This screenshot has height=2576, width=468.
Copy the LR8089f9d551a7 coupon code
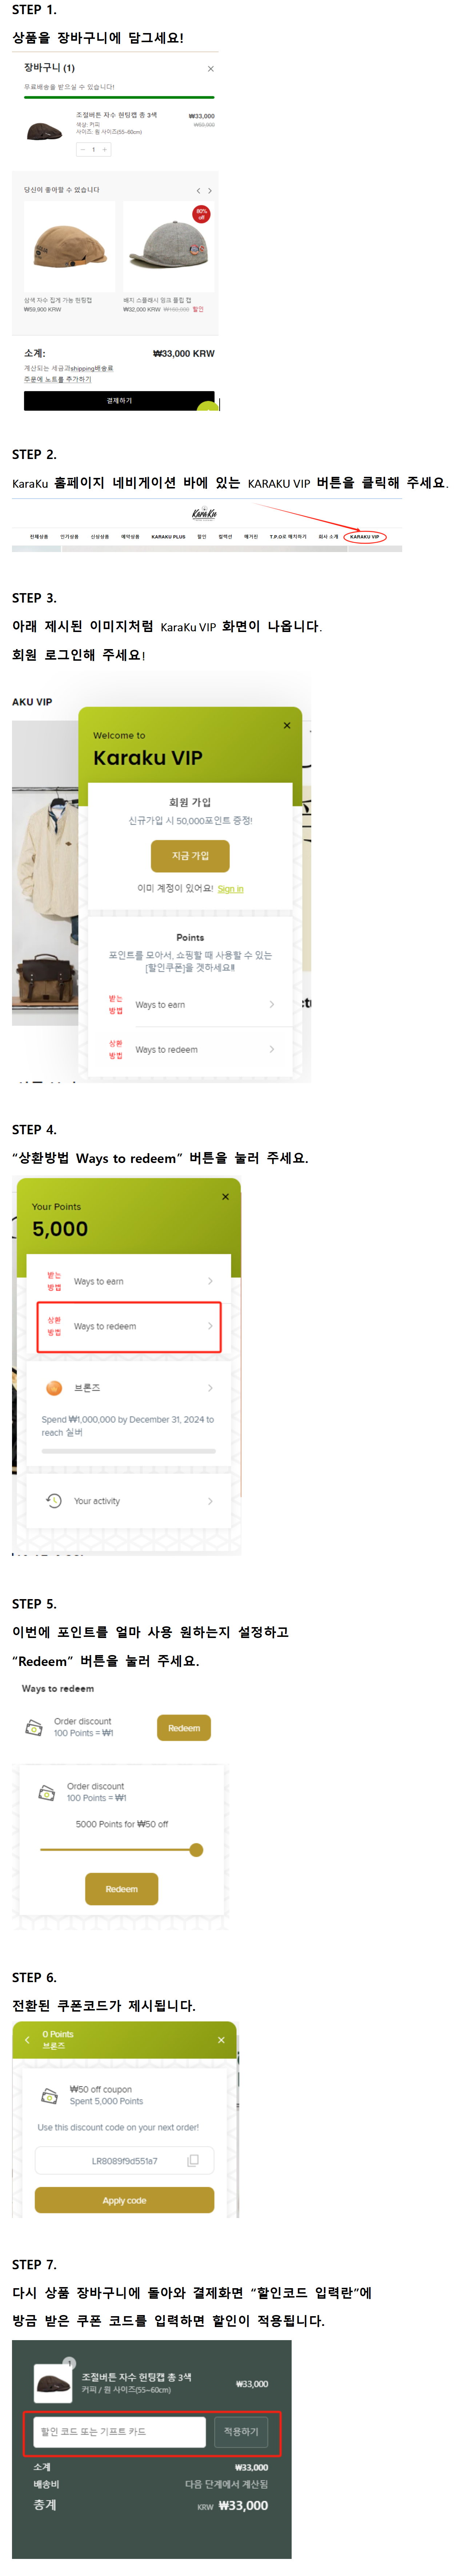click(193, 2160)
